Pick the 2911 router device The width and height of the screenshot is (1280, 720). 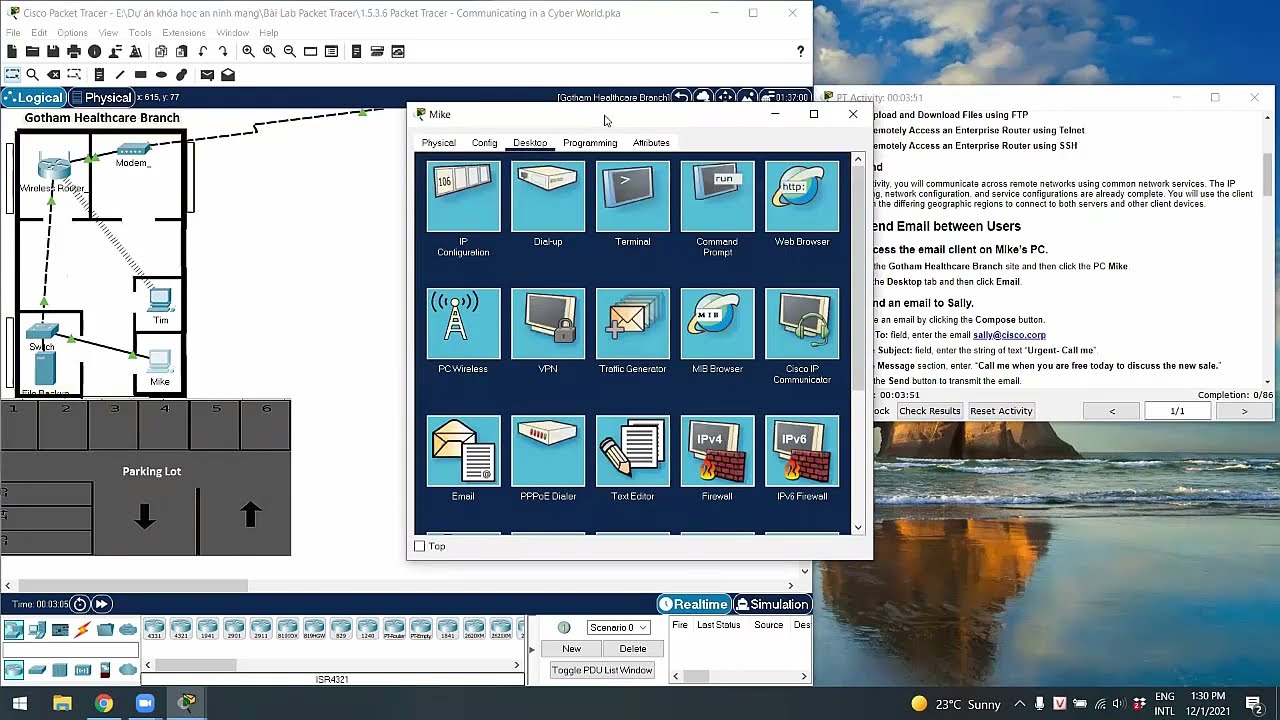[261, 629]
